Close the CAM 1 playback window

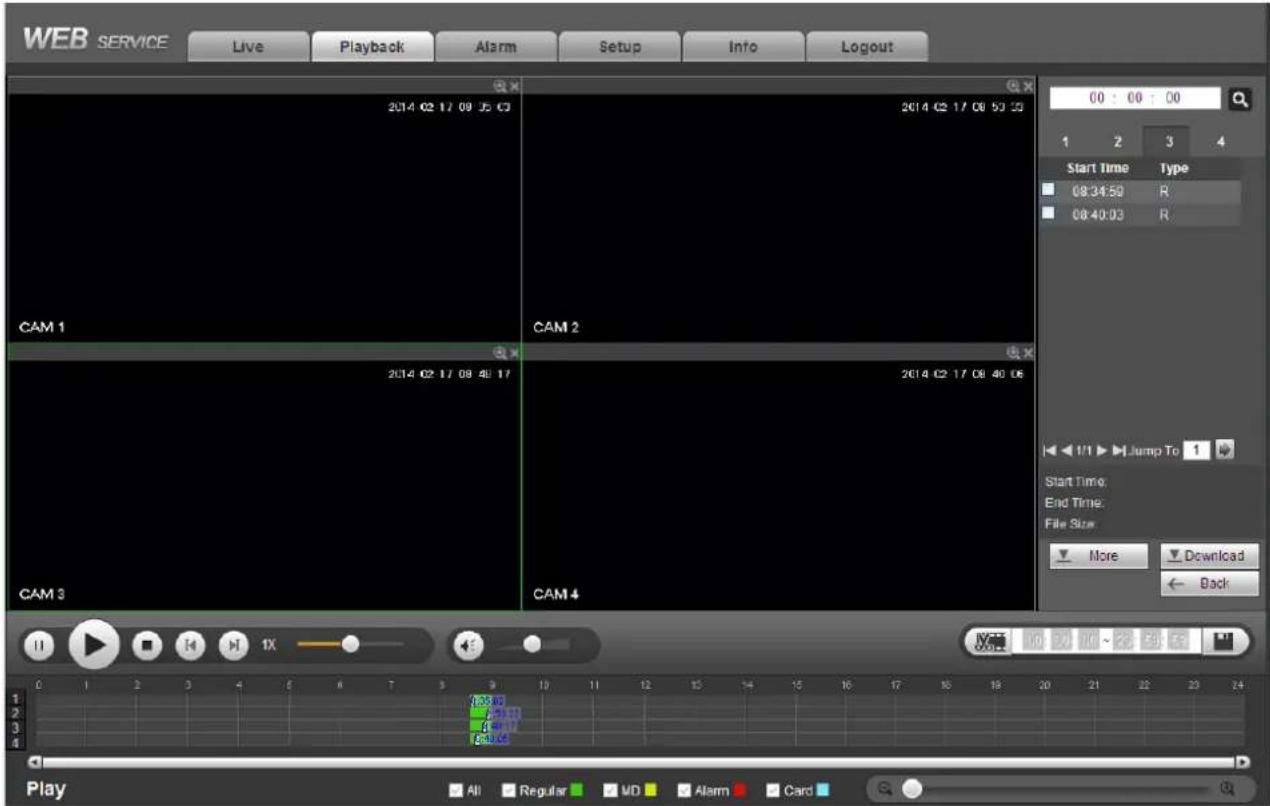pyautogui.click(x=514, y=87)
